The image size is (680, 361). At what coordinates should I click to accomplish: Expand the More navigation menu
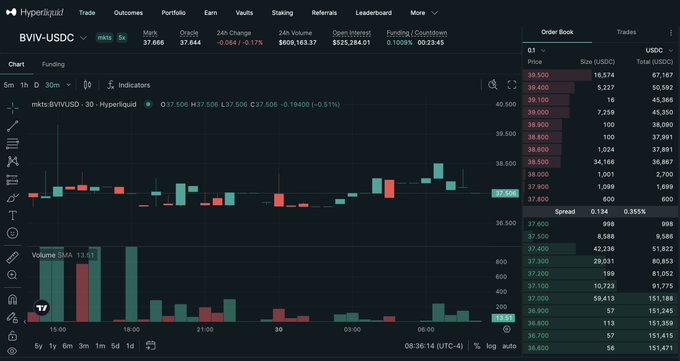pyautogui.click(x=424, y=13)
